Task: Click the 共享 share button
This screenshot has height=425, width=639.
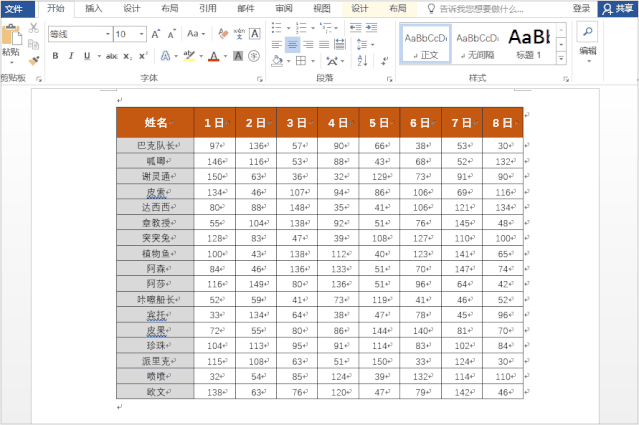Action: (x=618, y=9)
